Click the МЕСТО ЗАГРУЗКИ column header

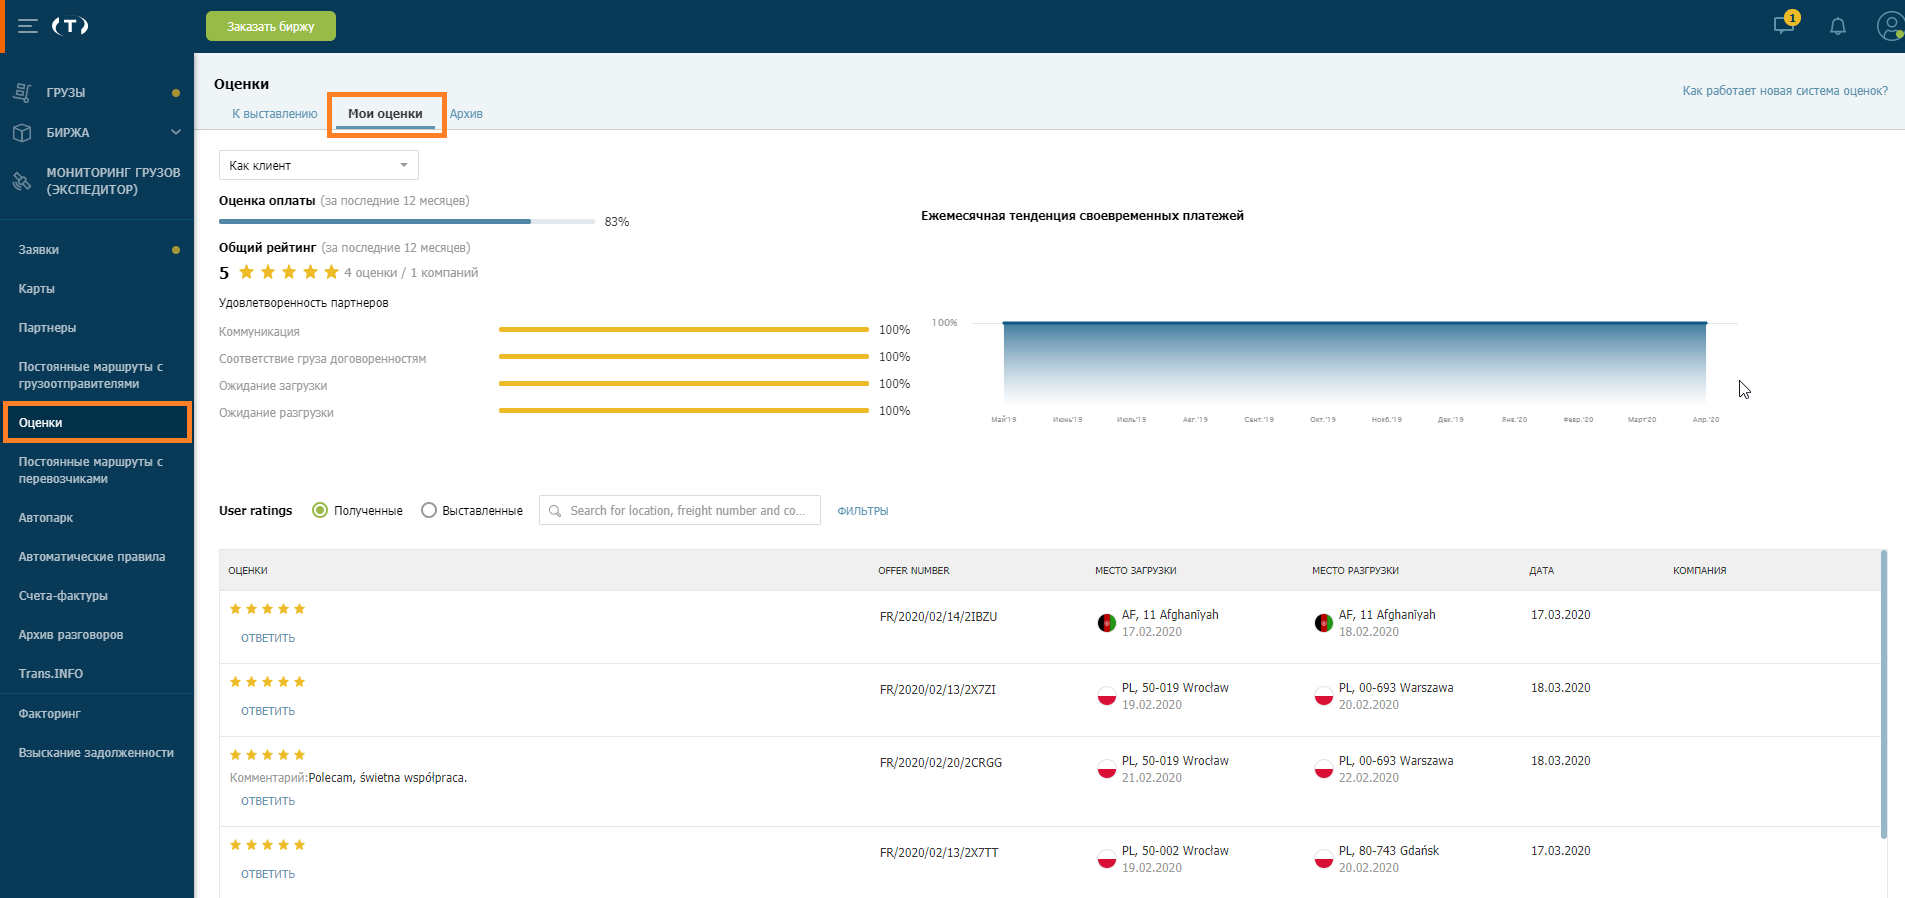(1136, 571)
